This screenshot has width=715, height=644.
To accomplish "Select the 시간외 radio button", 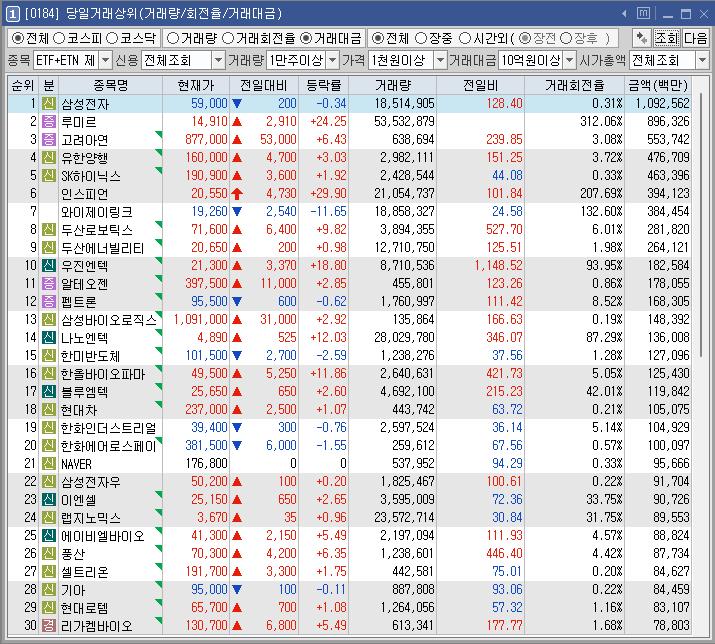I will coord(465,38).
